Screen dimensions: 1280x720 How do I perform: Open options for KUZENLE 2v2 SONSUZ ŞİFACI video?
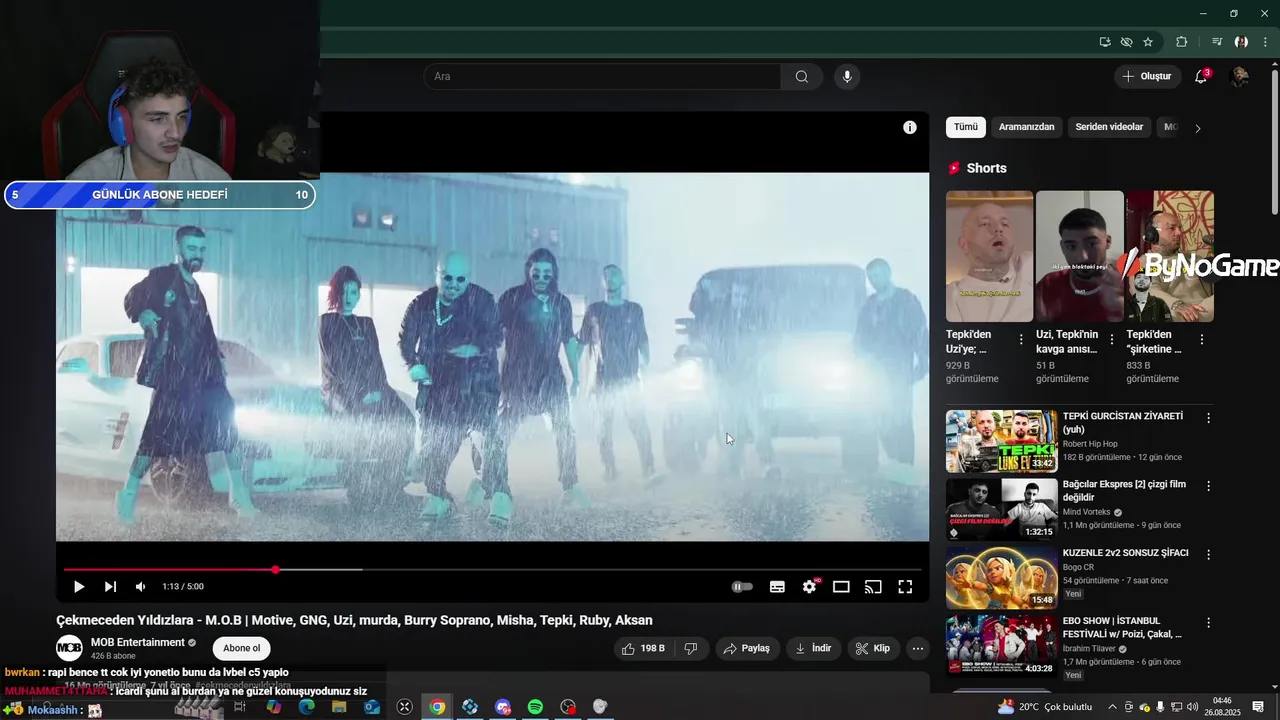click(1208, 554)
